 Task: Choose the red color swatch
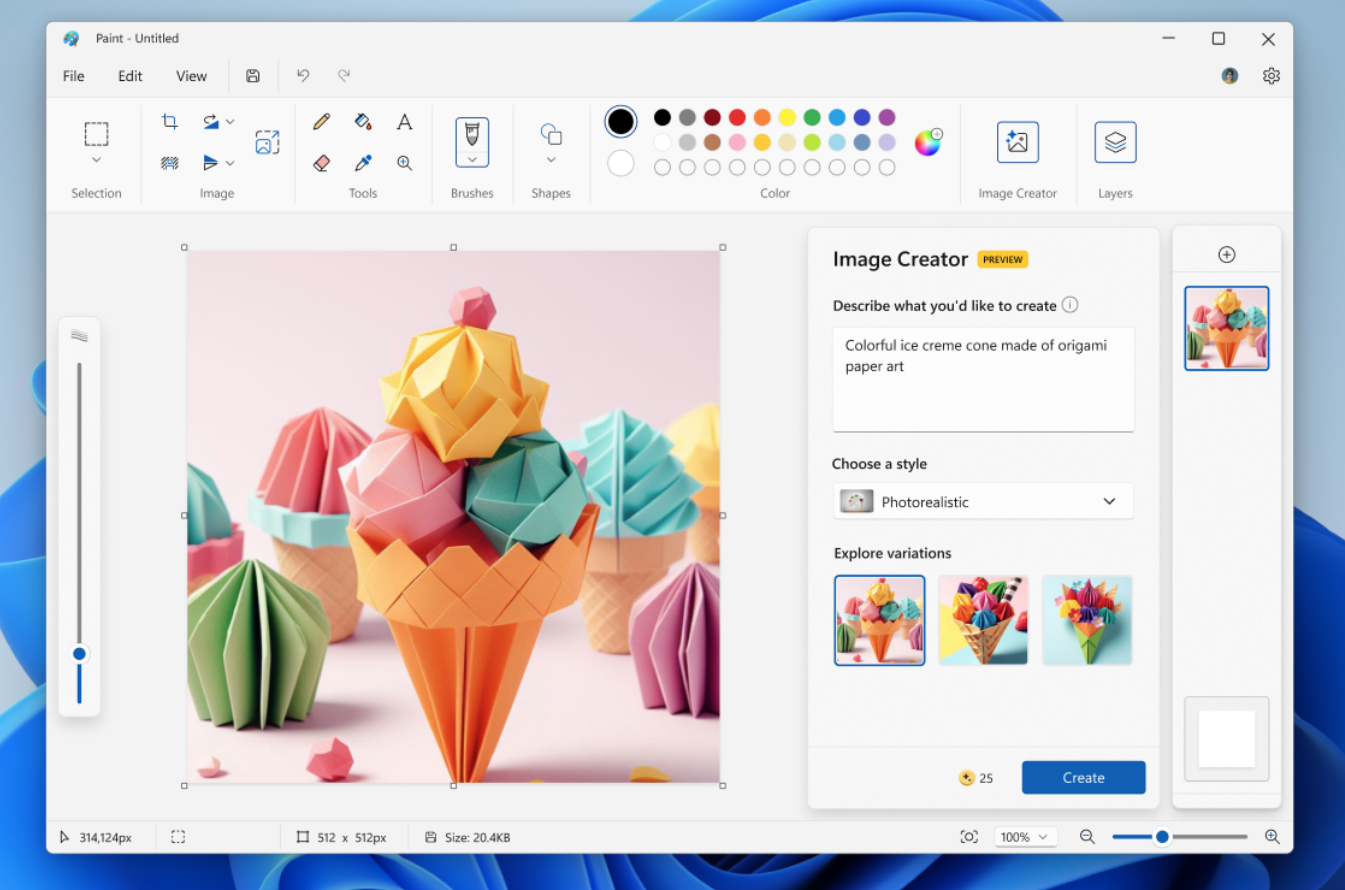[737, 118]
